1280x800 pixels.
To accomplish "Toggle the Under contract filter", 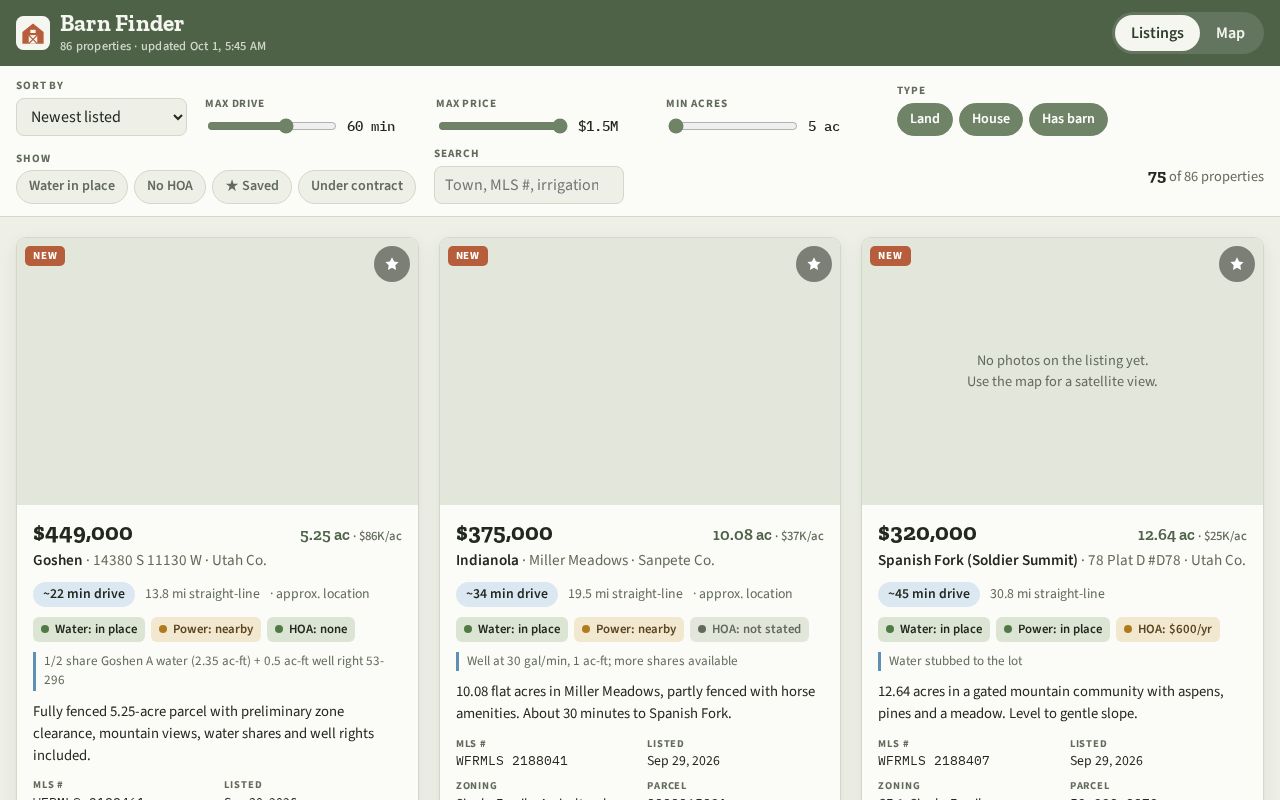I will pyautogui.click(x=357, y=186).
